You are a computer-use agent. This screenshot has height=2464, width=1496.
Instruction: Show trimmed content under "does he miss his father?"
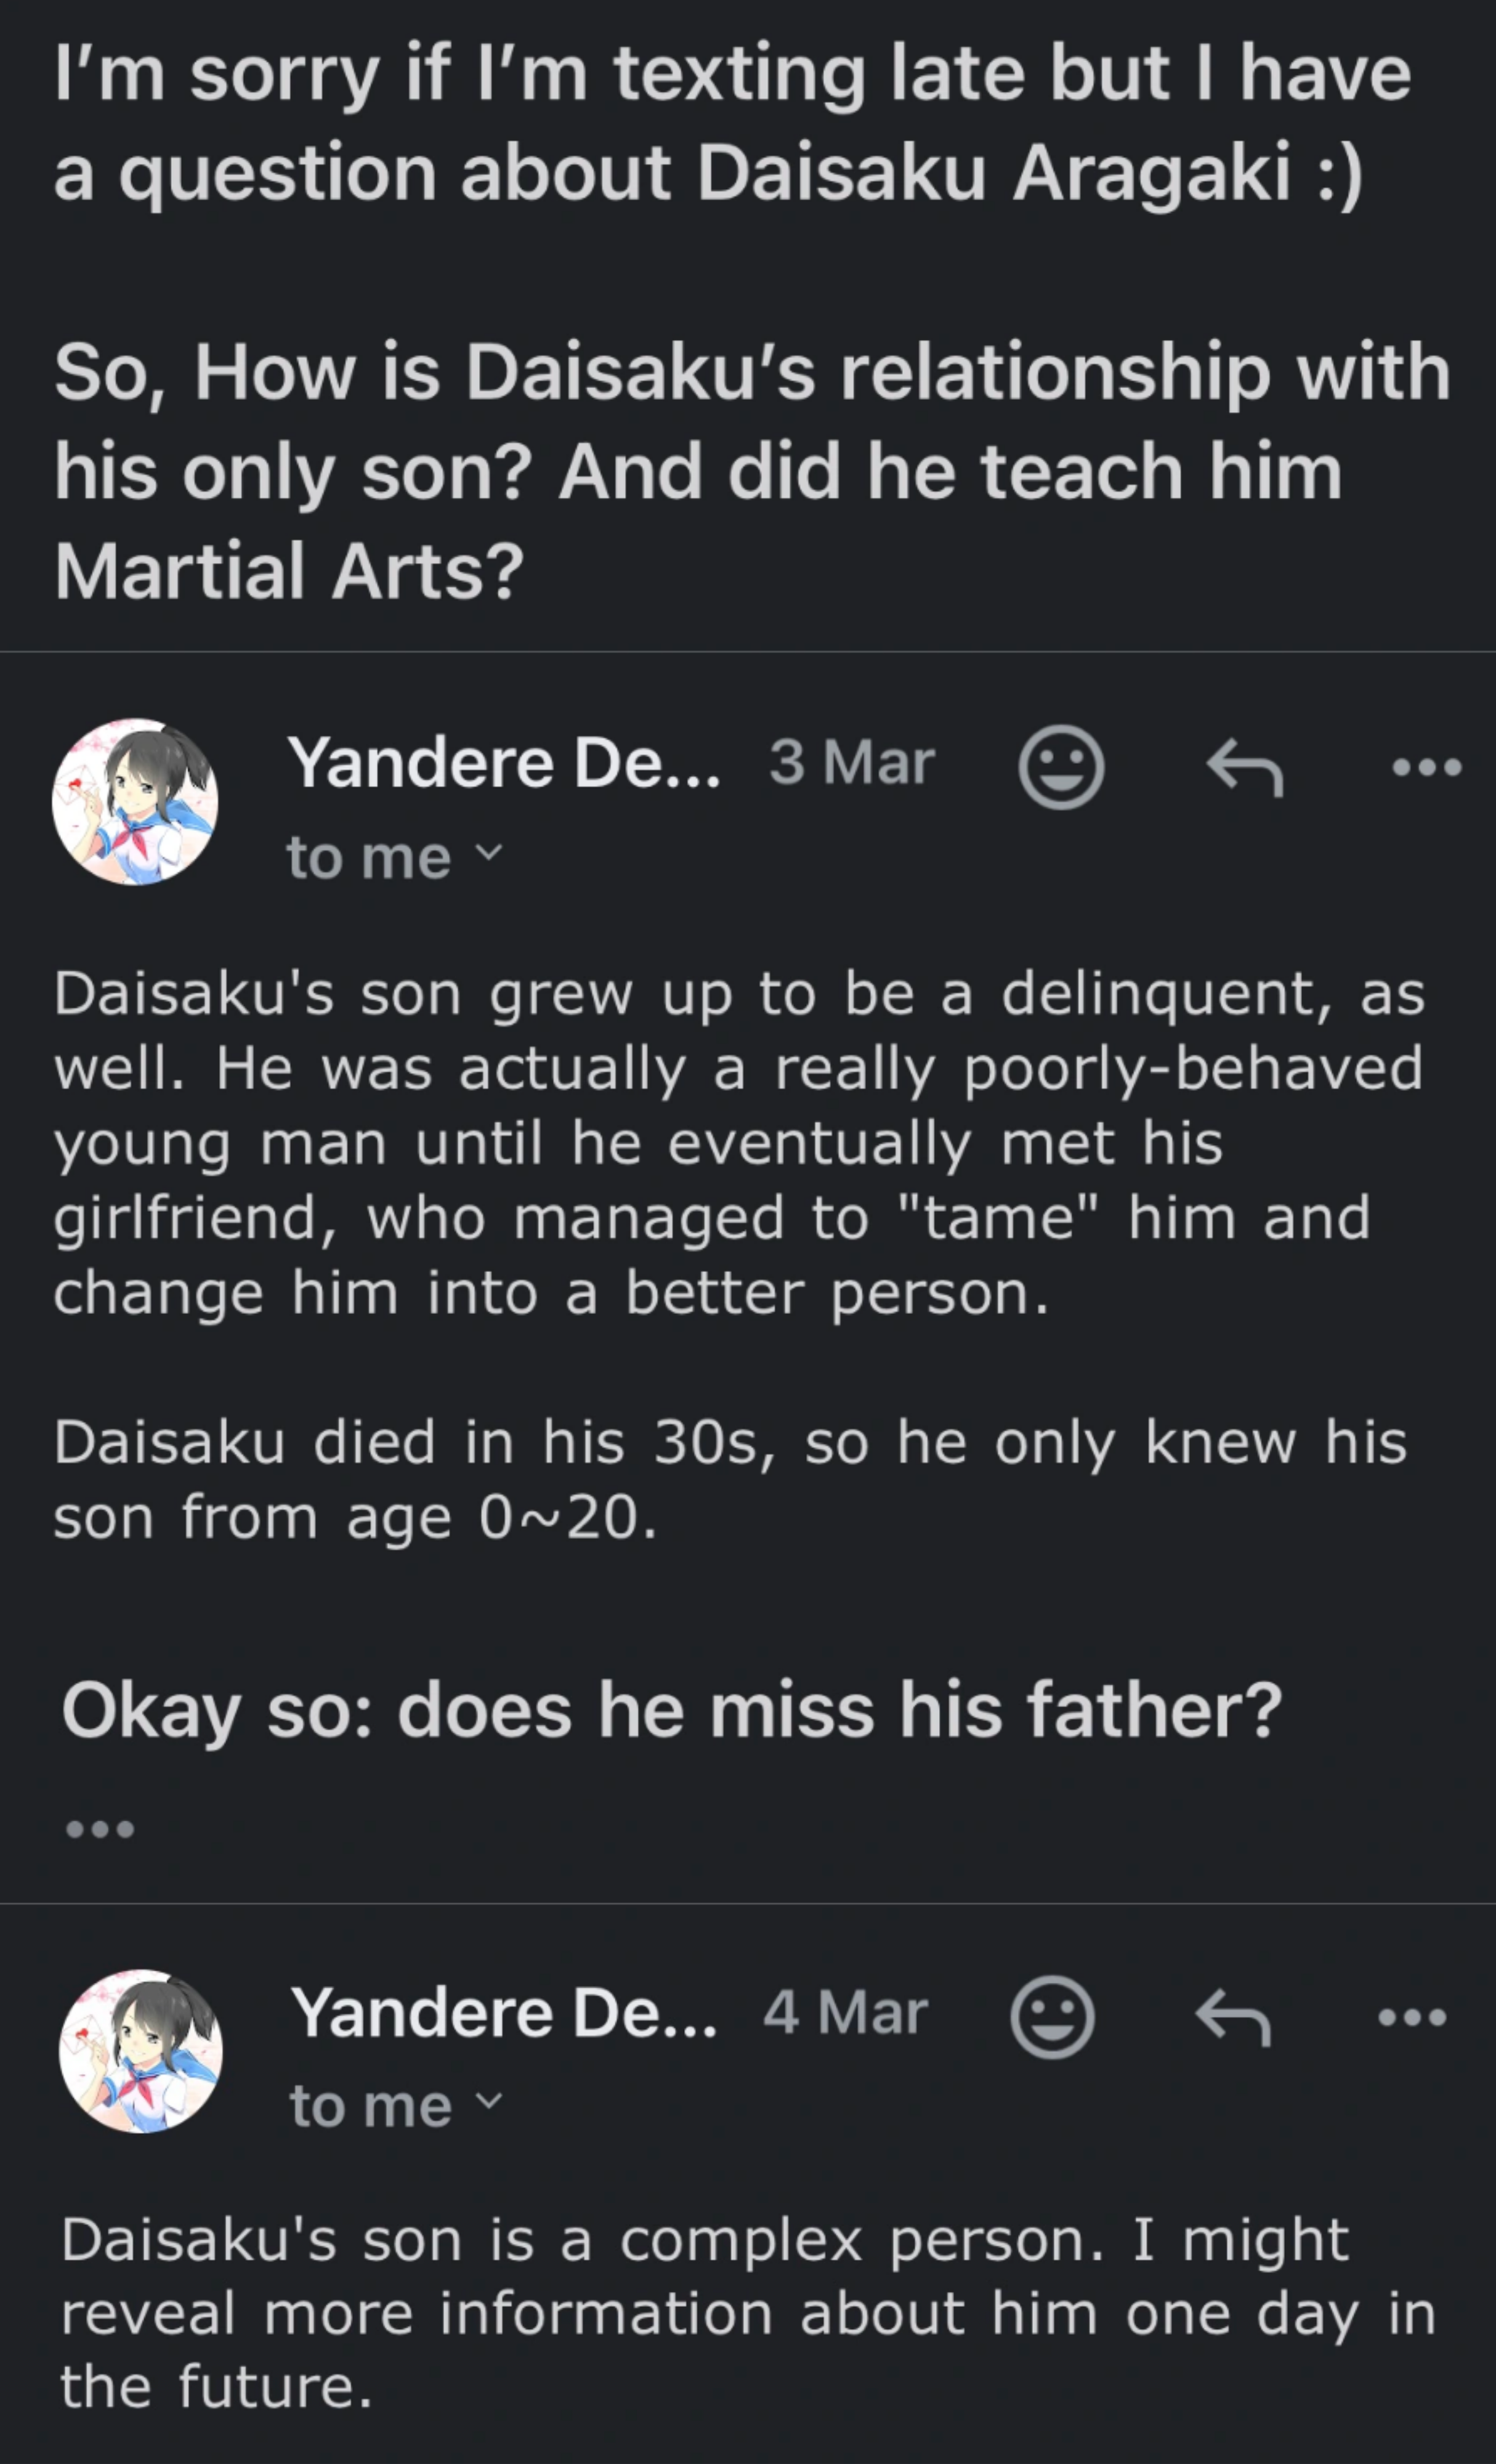(99, 1829)
